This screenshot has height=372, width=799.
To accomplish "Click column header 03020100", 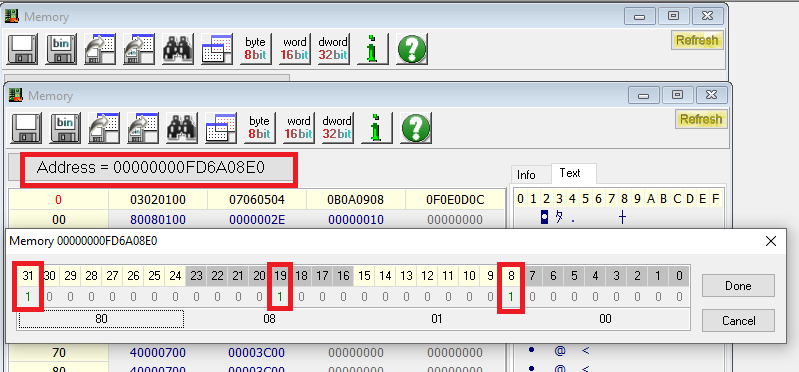I will [x=157, y=199].
